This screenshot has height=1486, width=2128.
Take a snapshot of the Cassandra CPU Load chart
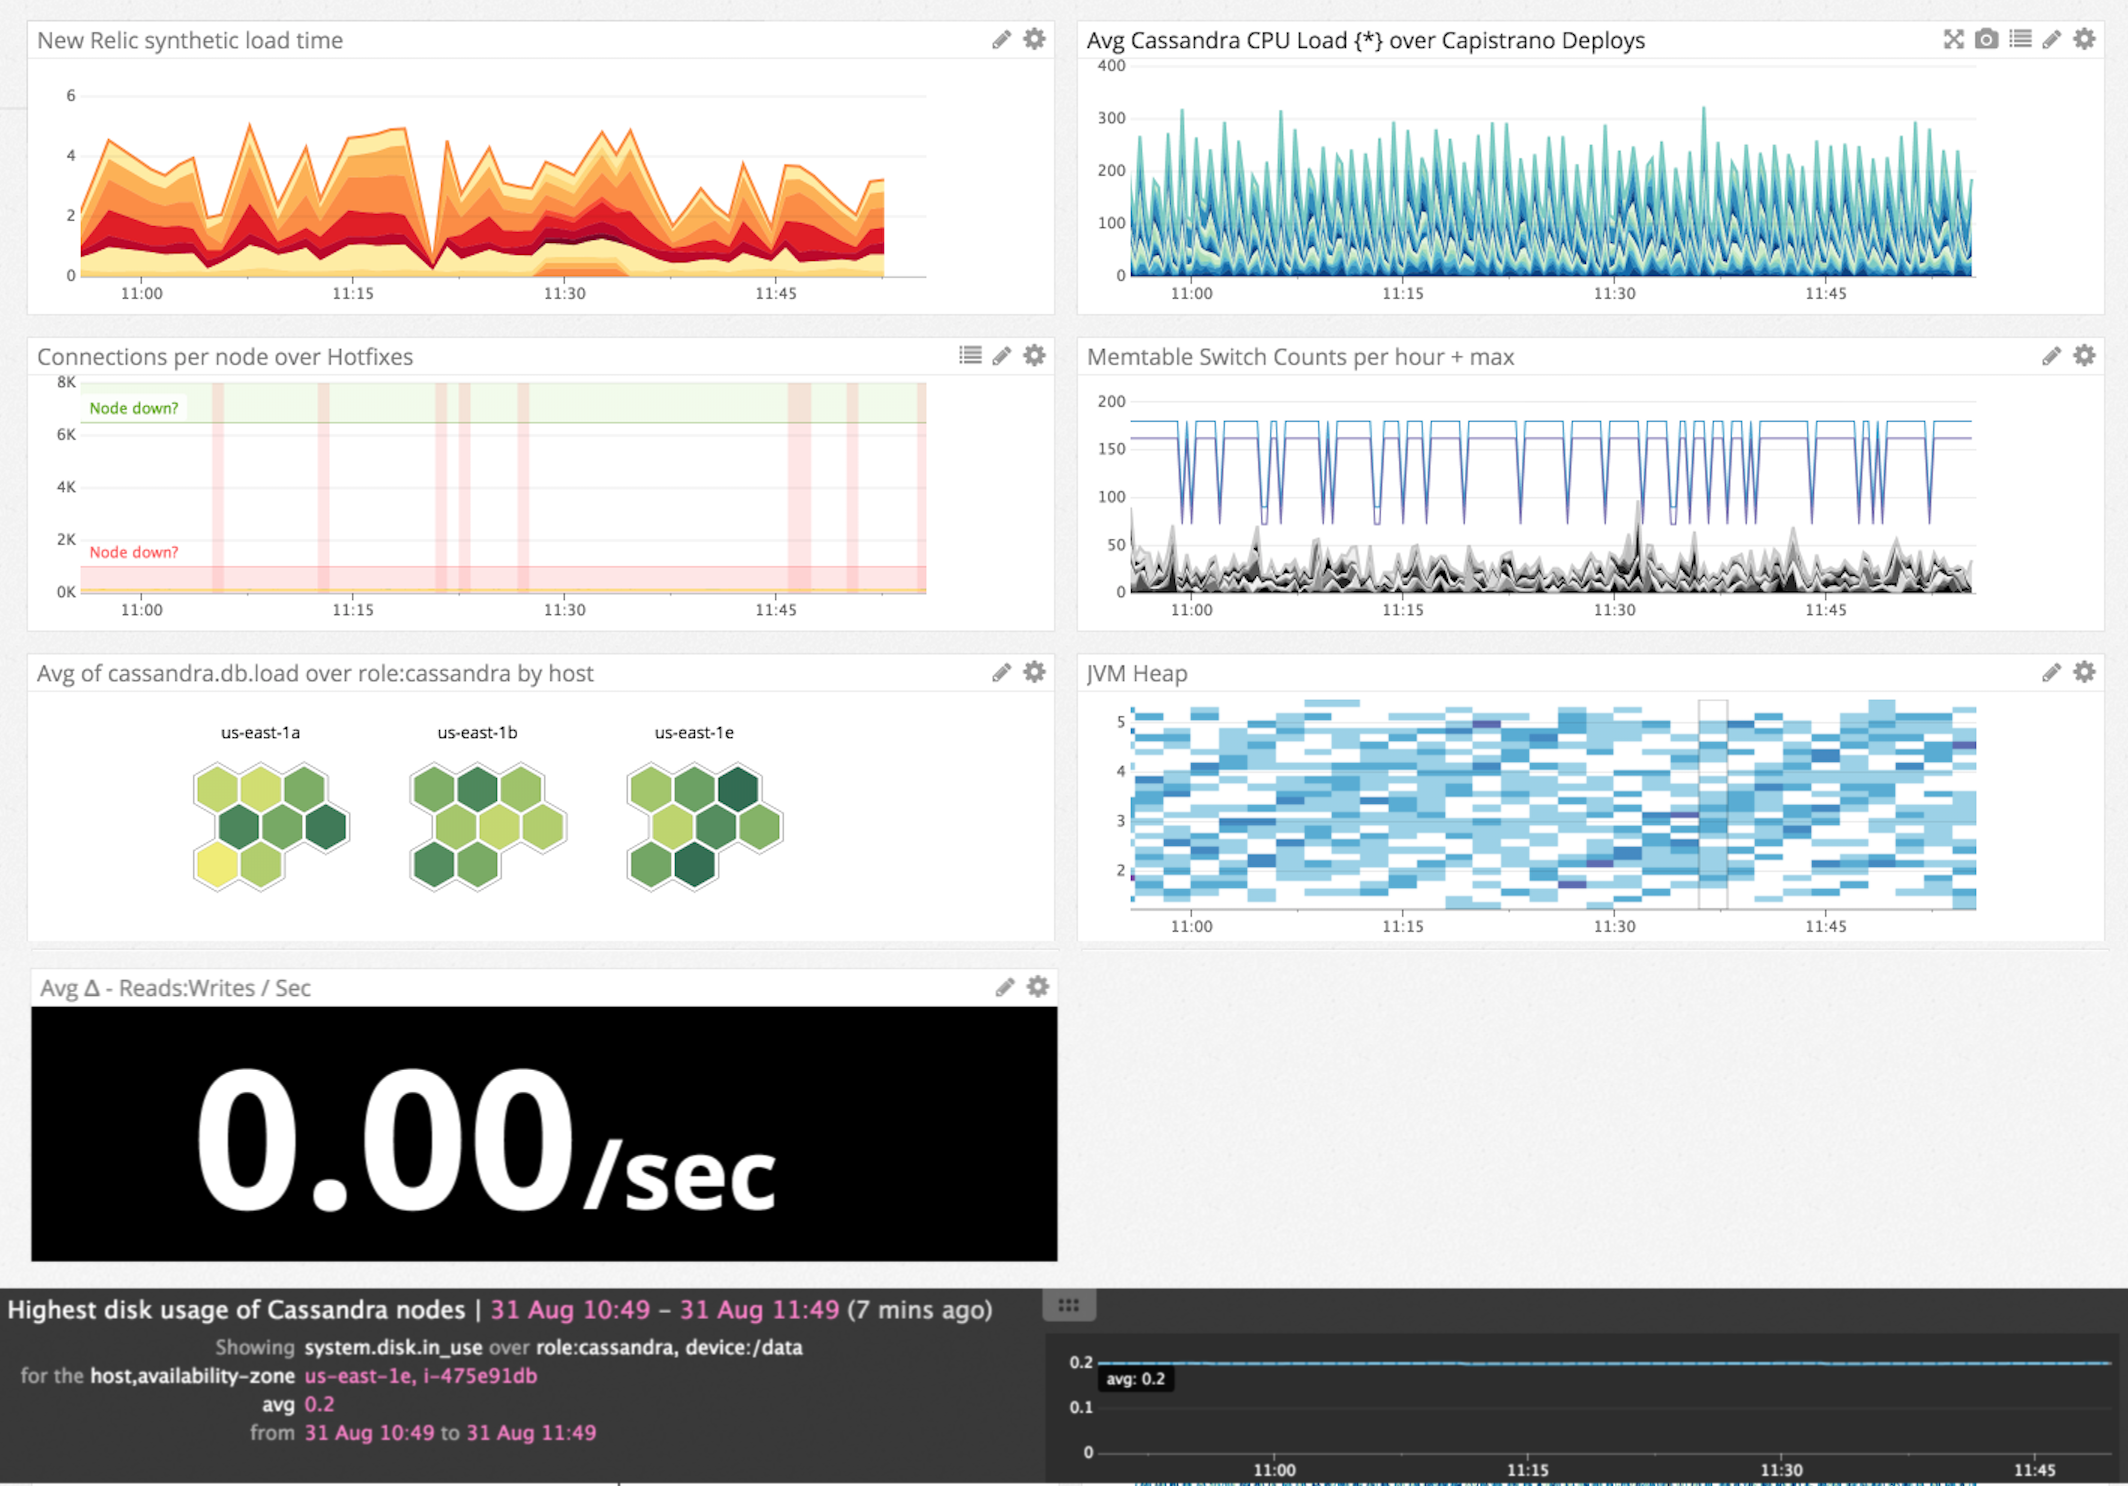1986,40
